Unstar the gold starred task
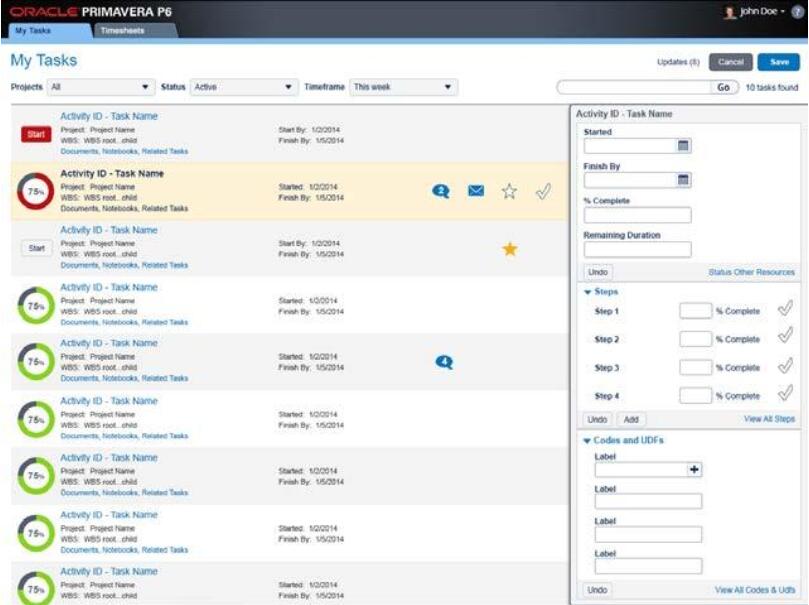The image size is (809, 605). (x=510, y=249)
